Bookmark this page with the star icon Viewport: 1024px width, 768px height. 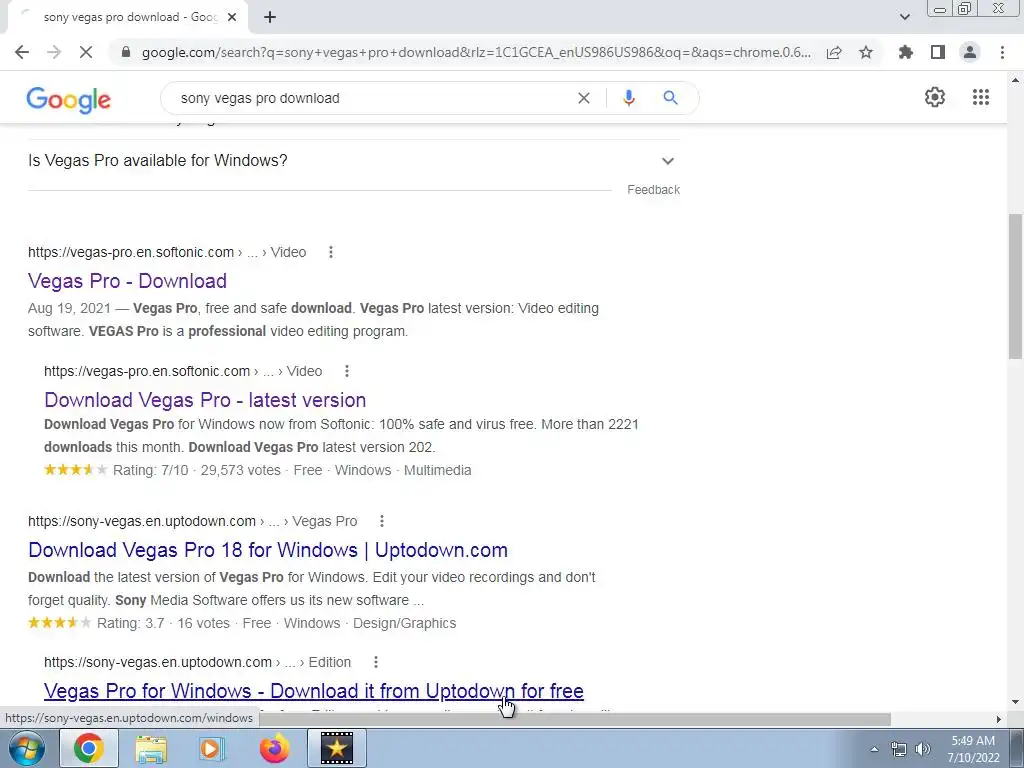(866, 52)
